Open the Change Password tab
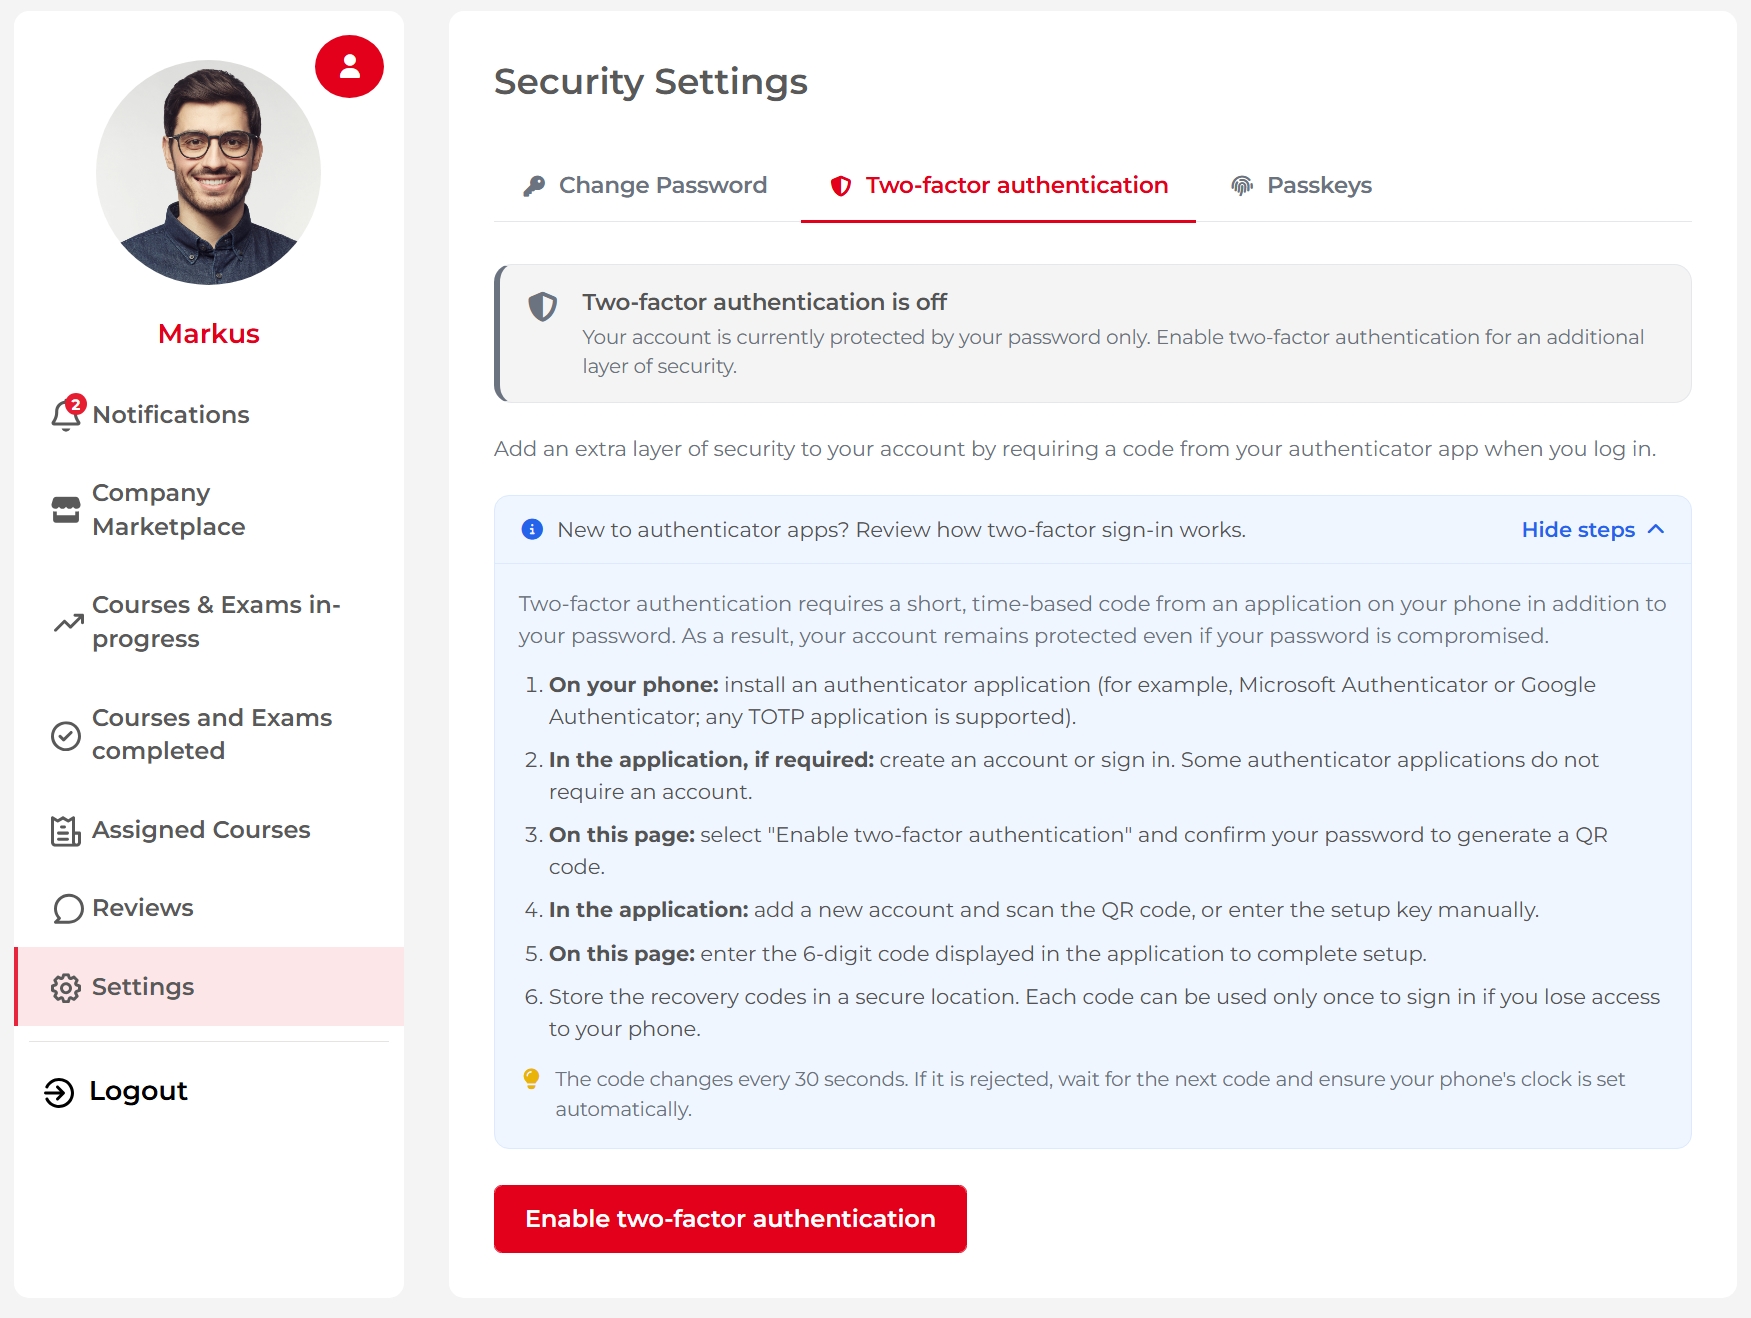The width and height of the screenshot is (1751, 1318). pos(646,186)
